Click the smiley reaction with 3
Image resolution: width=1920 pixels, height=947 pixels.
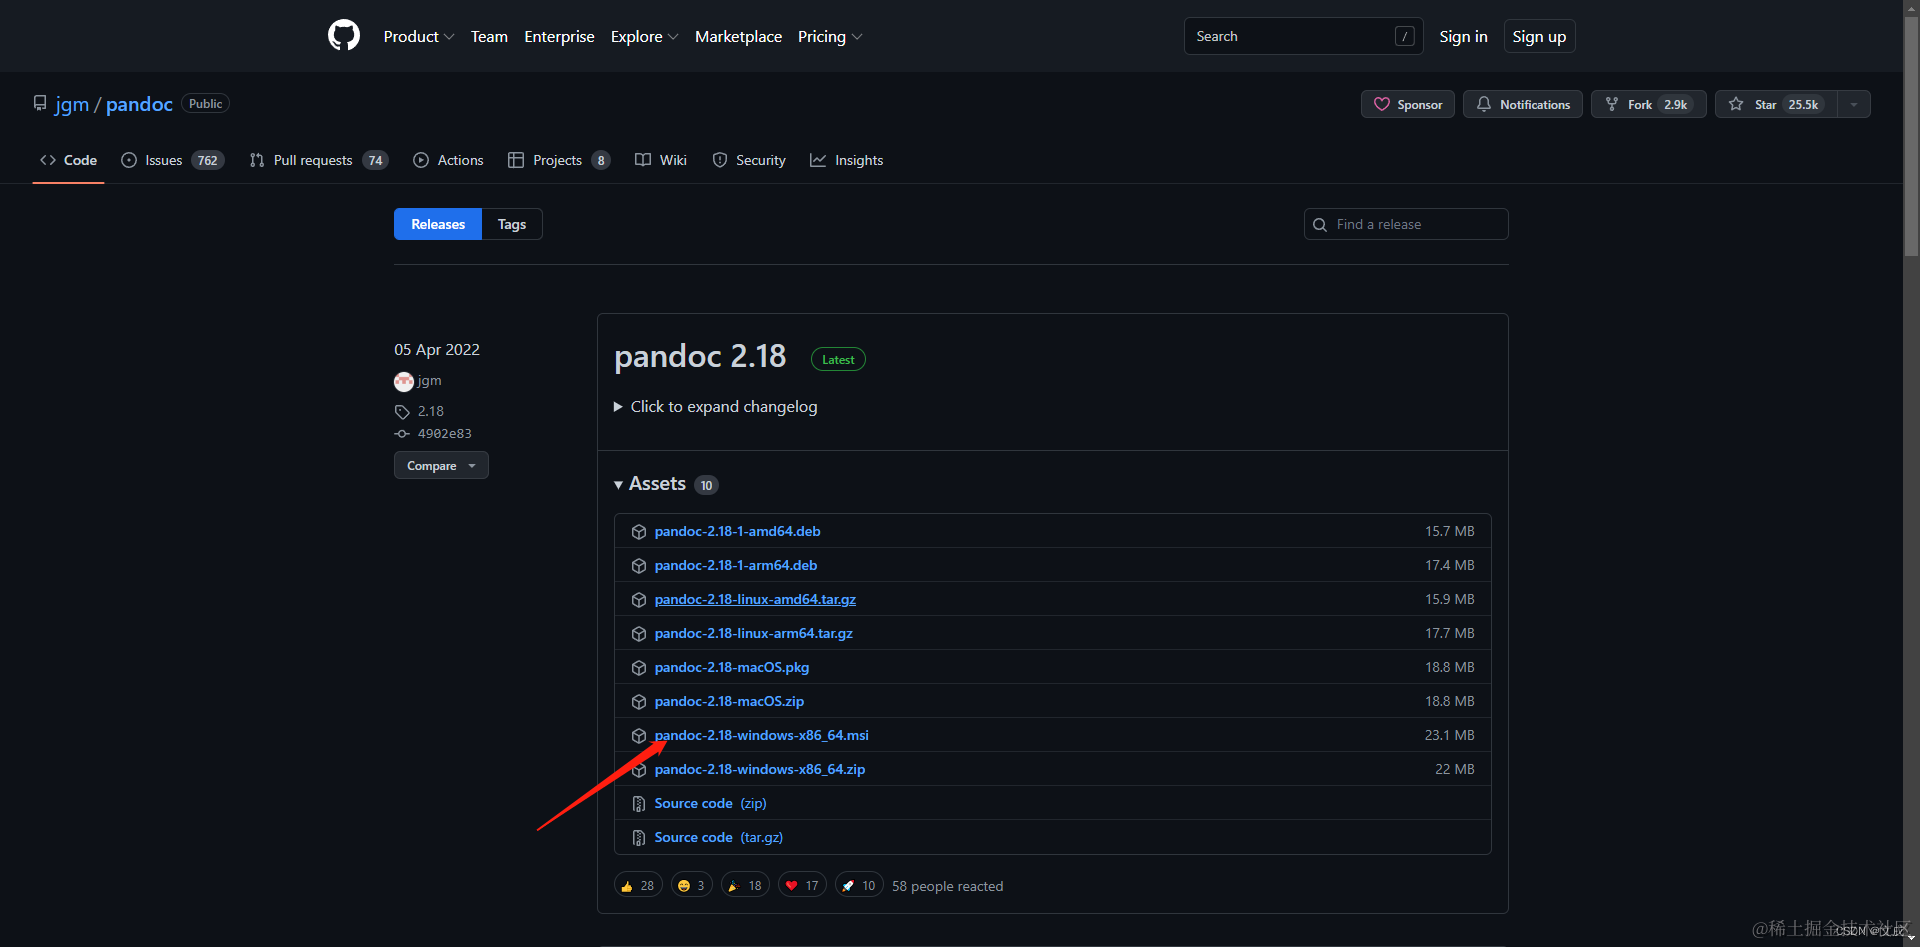pos(692,886)
